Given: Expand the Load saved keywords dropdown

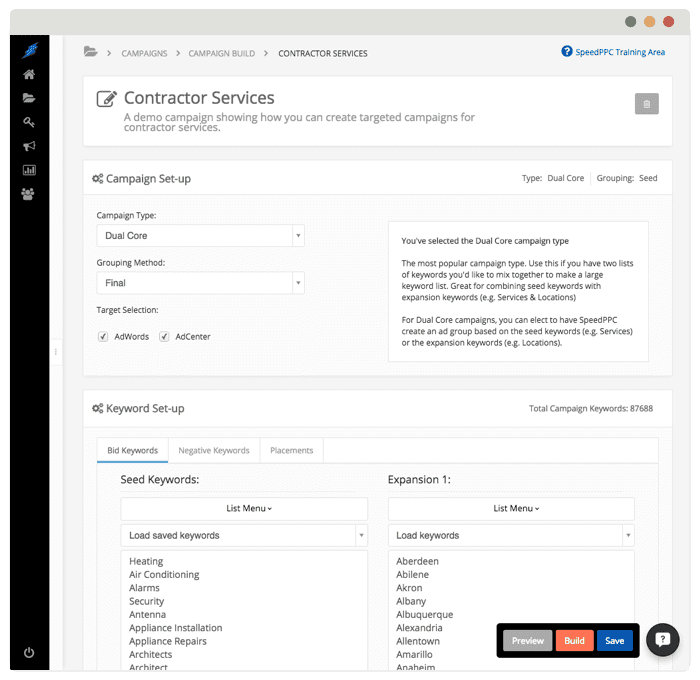Looking at the screenshot, I should click(244, 536).
